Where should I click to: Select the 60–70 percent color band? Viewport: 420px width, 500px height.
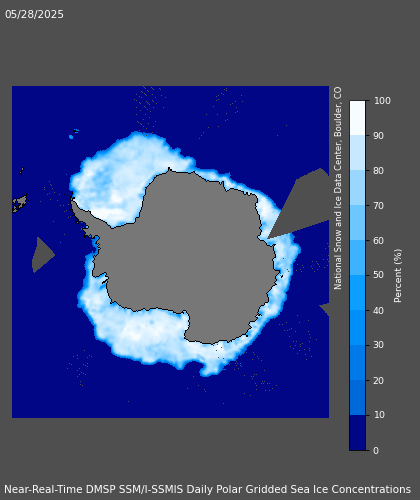point(357,223)
